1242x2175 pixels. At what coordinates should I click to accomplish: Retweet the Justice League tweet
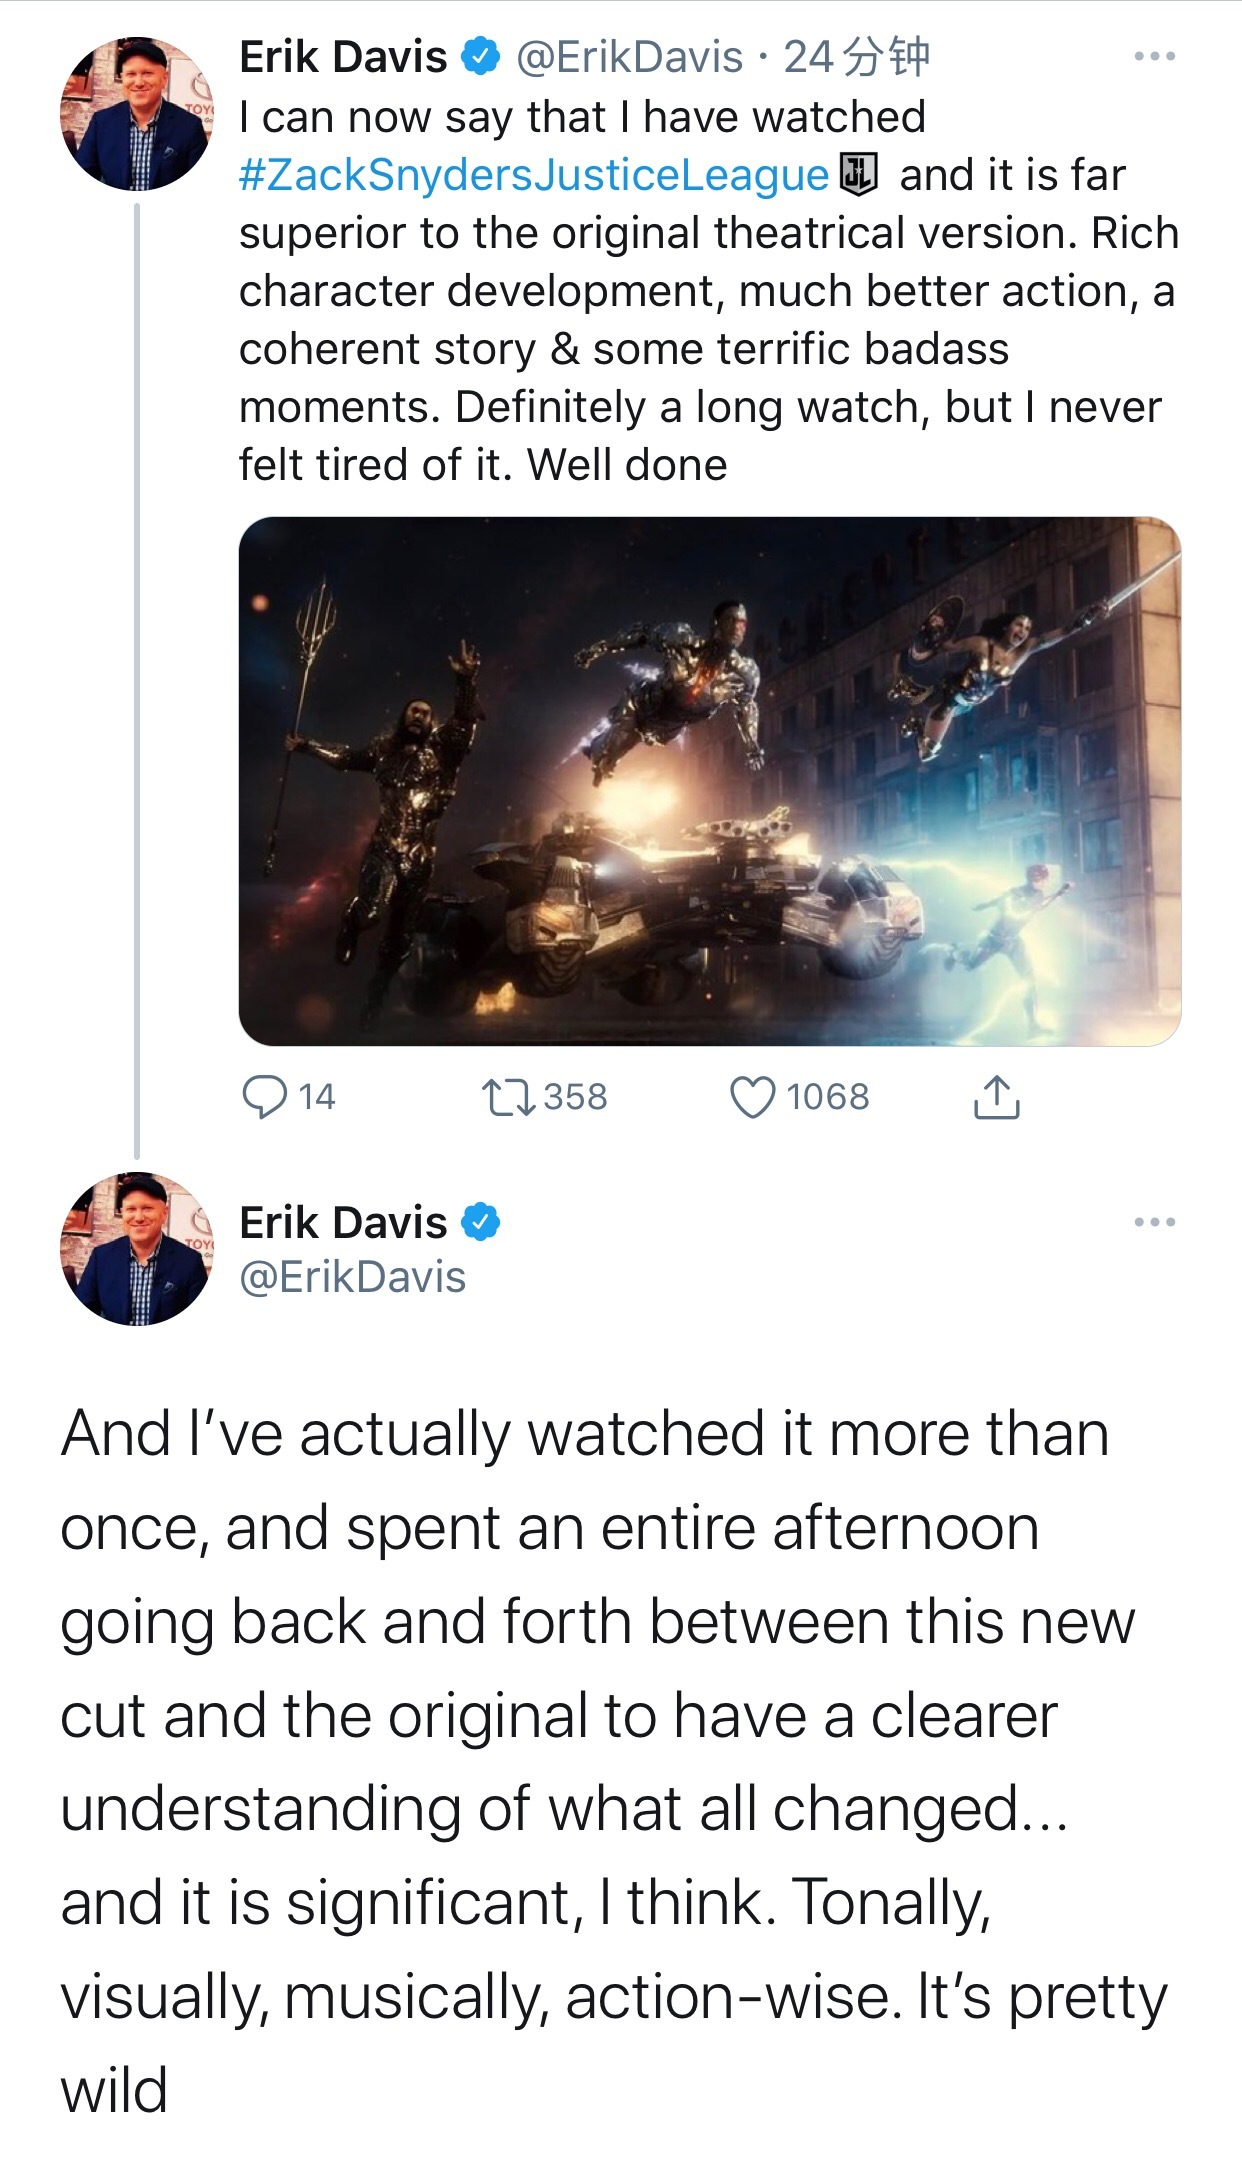click(508, 1097)
